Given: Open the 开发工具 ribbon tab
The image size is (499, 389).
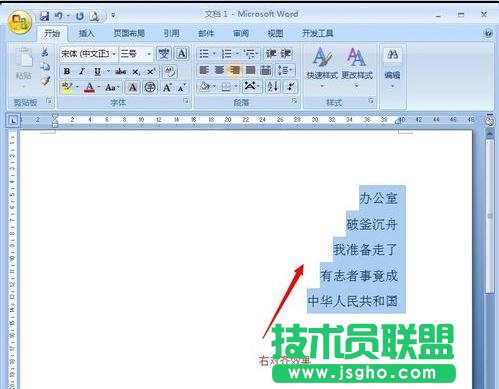Looking at the screenshot, I should (x=317, y=33).
